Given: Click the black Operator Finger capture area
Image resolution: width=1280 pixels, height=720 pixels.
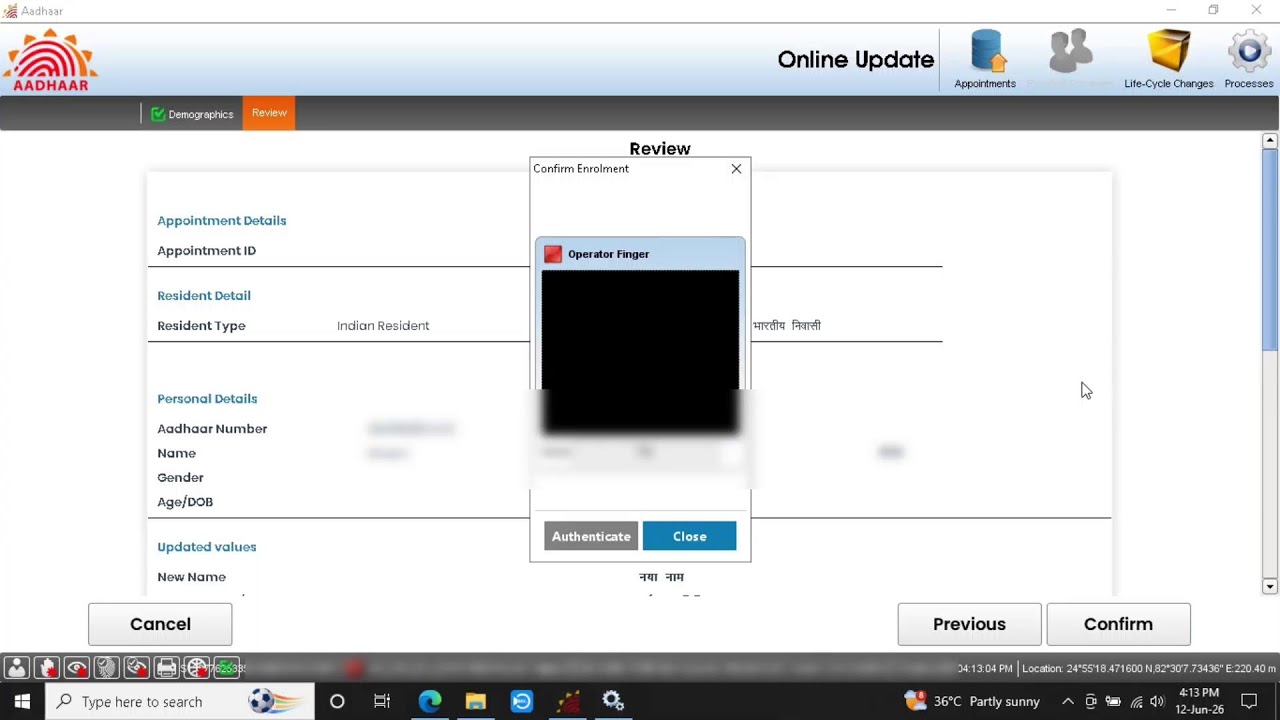Looking at the screenshot, I should [x=640, y=352].
